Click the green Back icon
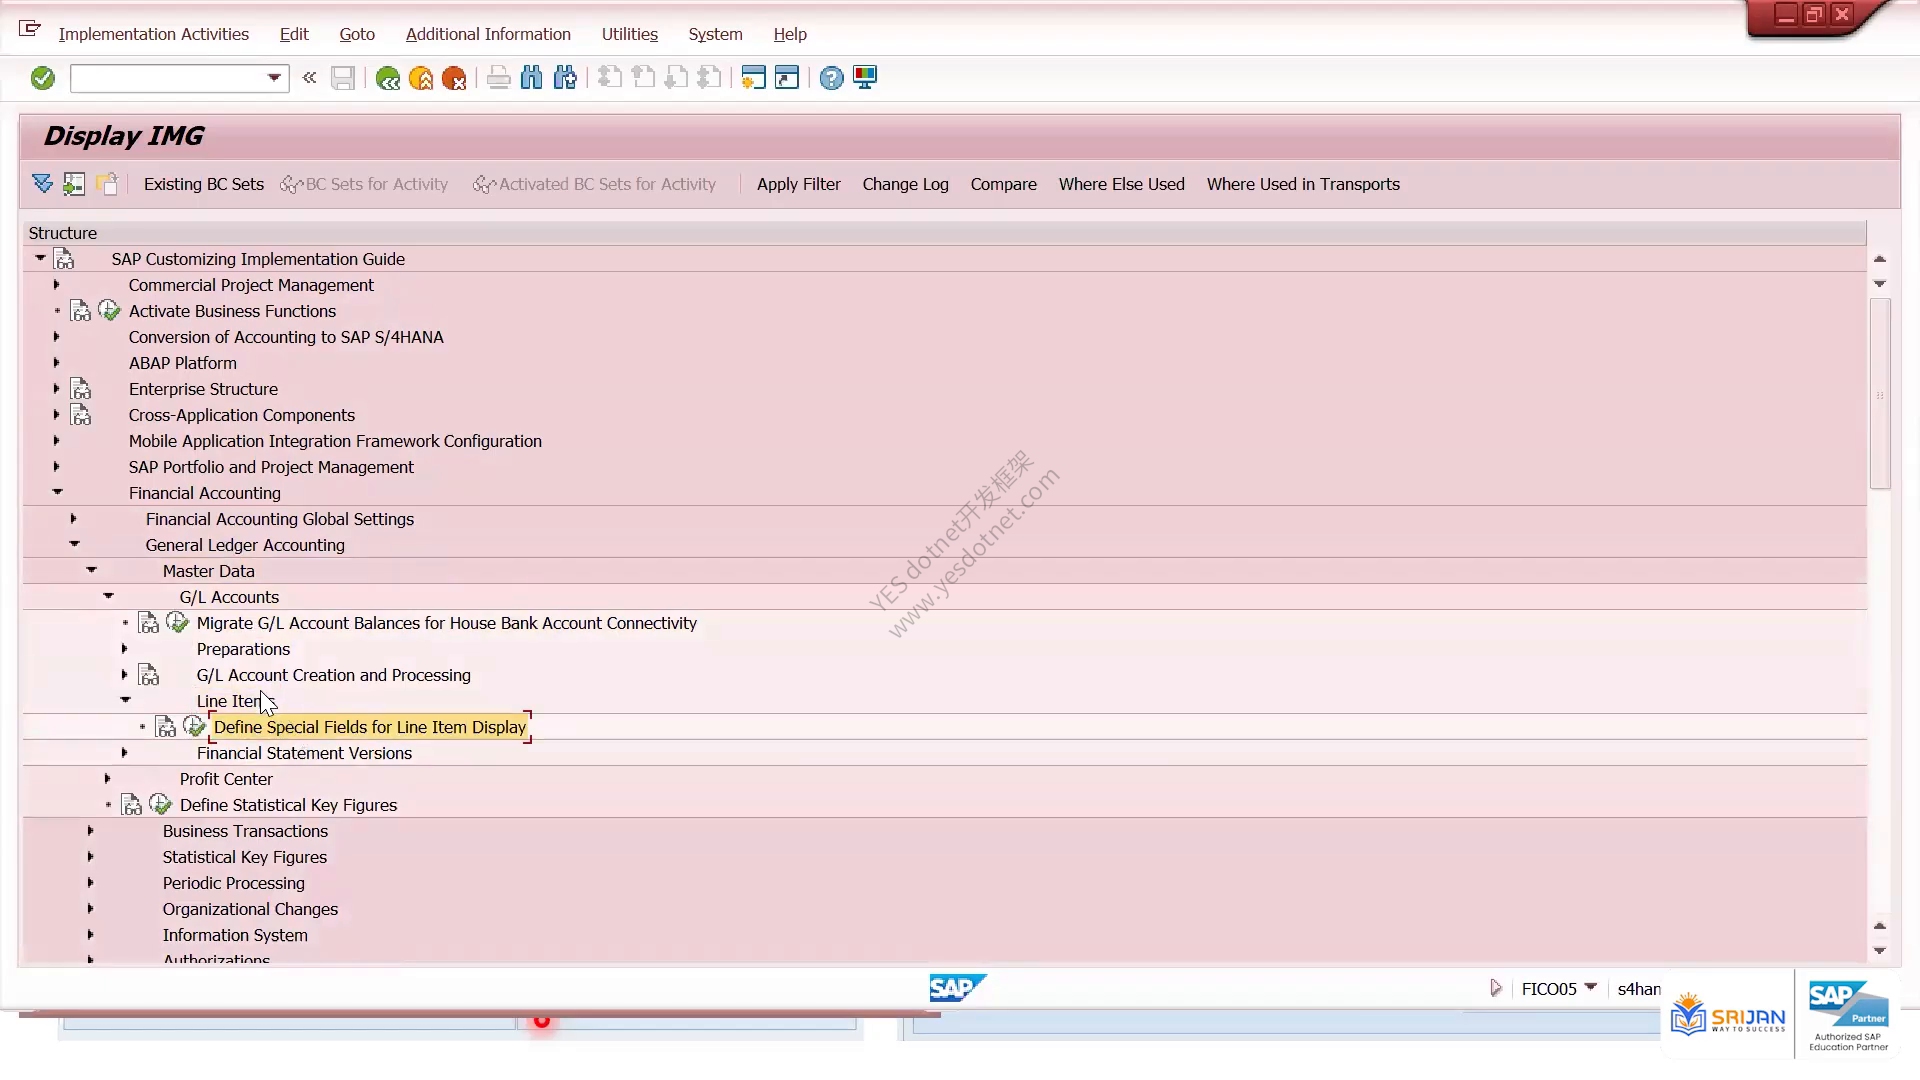This screenshot has width=1920, height=1080. pyautogui.click(x=388, y=78)
